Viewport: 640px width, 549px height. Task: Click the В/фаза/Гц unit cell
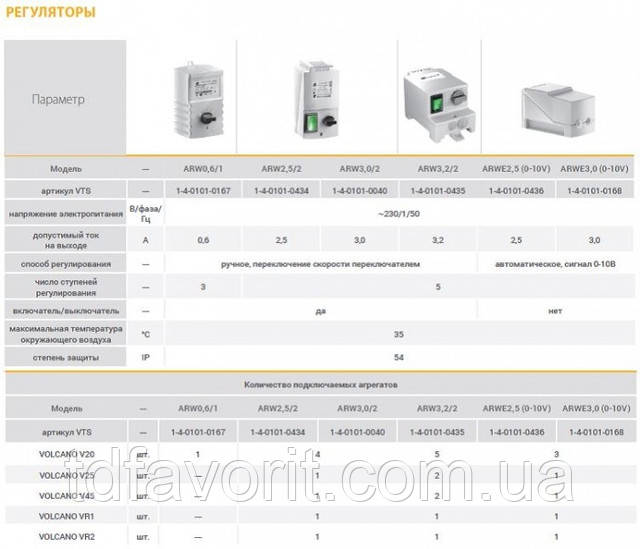click(145, 214)
